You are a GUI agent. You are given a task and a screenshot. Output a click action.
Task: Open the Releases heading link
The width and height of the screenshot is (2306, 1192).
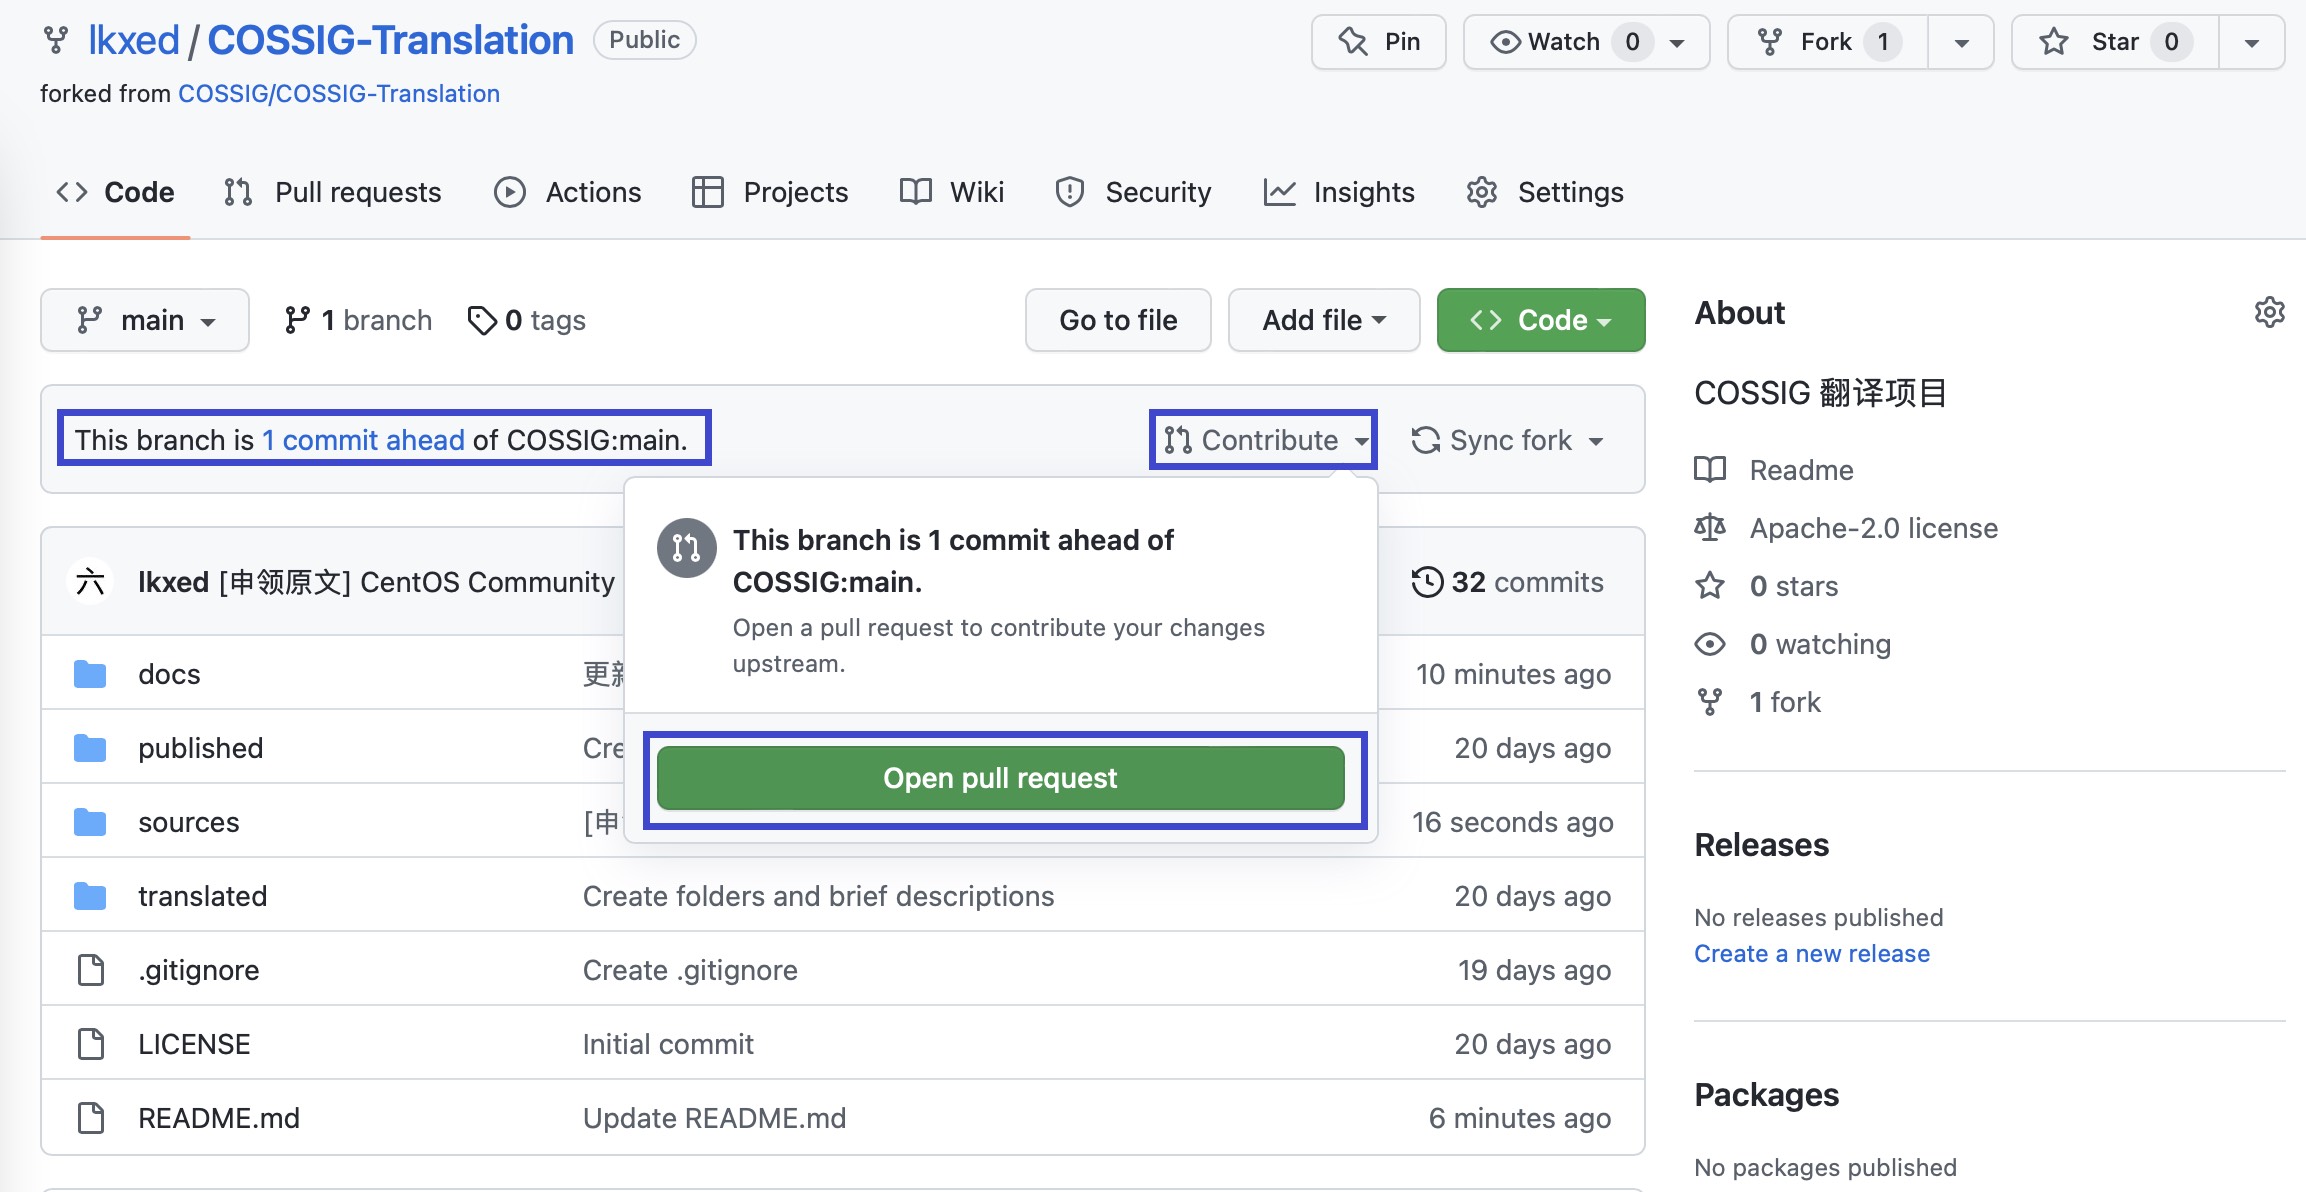(x=1761, y=845)
